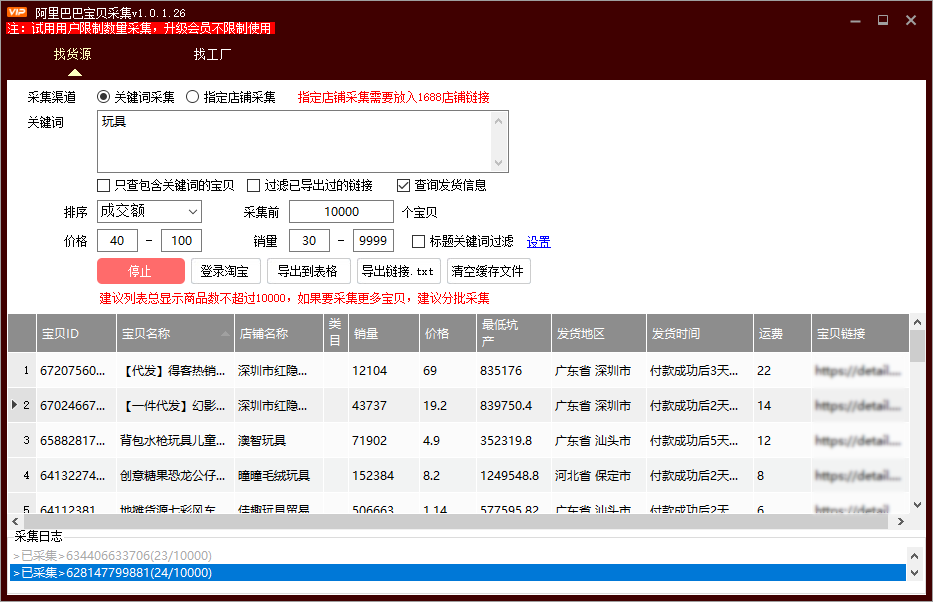This screenshot has height=602, width=933.
Task: Close the application window
Action: click(x=911, y=20)
